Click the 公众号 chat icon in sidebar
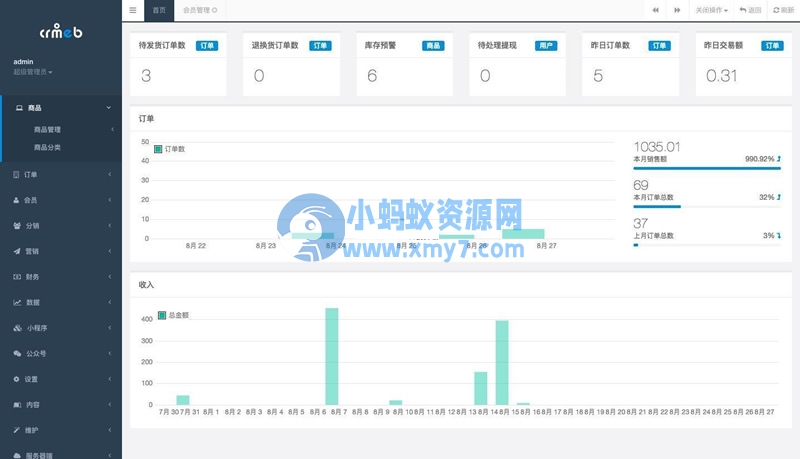This screenshot has height=459, width=800. click(x=17, y=353)
